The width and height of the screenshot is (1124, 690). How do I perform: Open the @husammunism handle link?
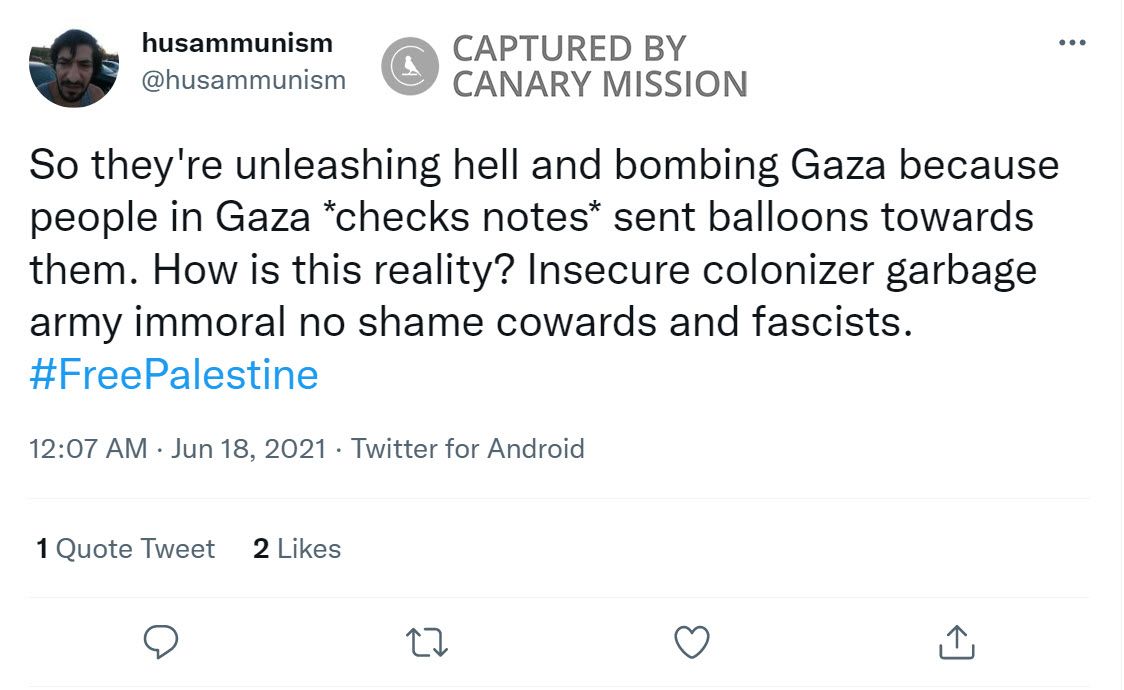point(244,80)
